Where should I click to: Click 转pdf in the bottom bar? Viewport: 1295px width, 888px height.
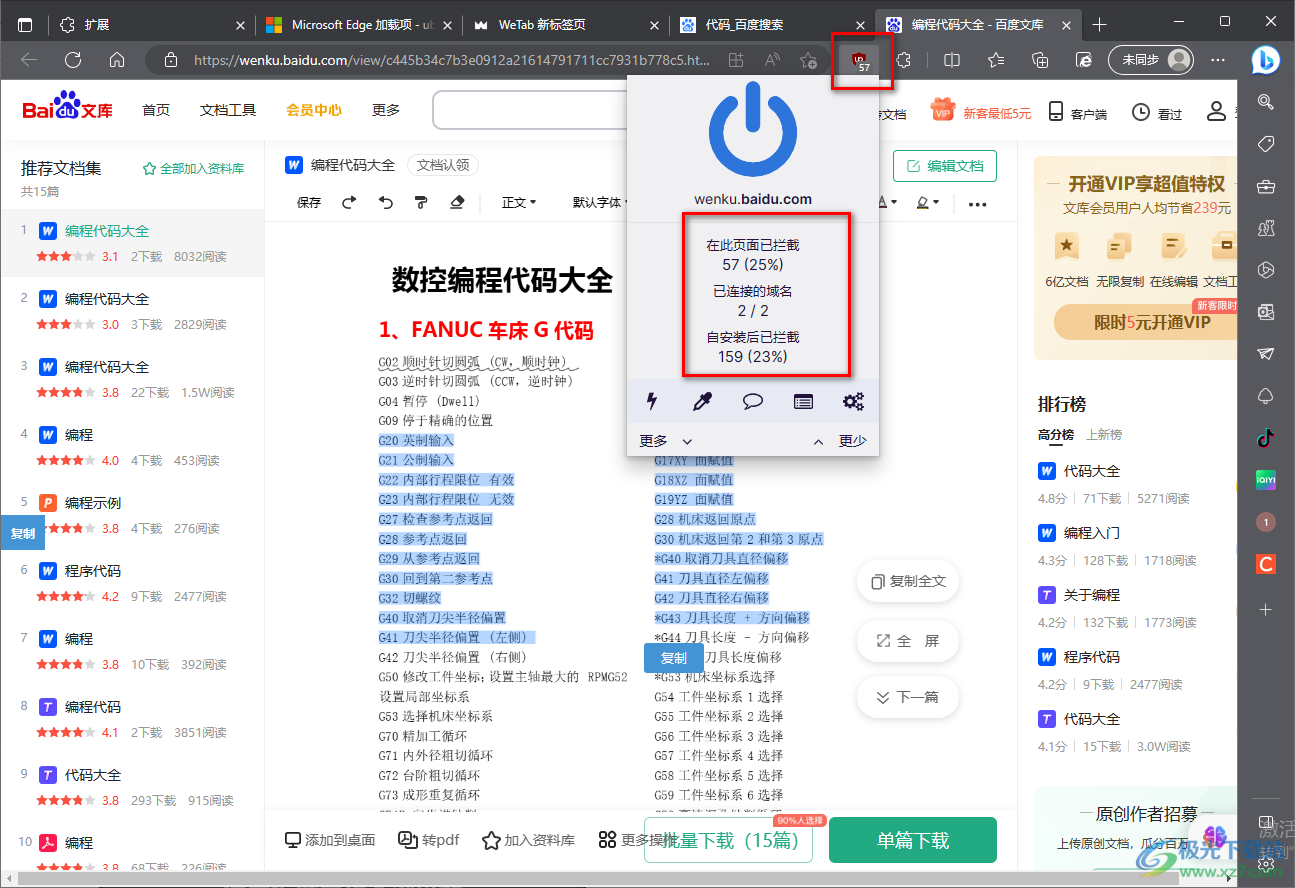point(429,841)
